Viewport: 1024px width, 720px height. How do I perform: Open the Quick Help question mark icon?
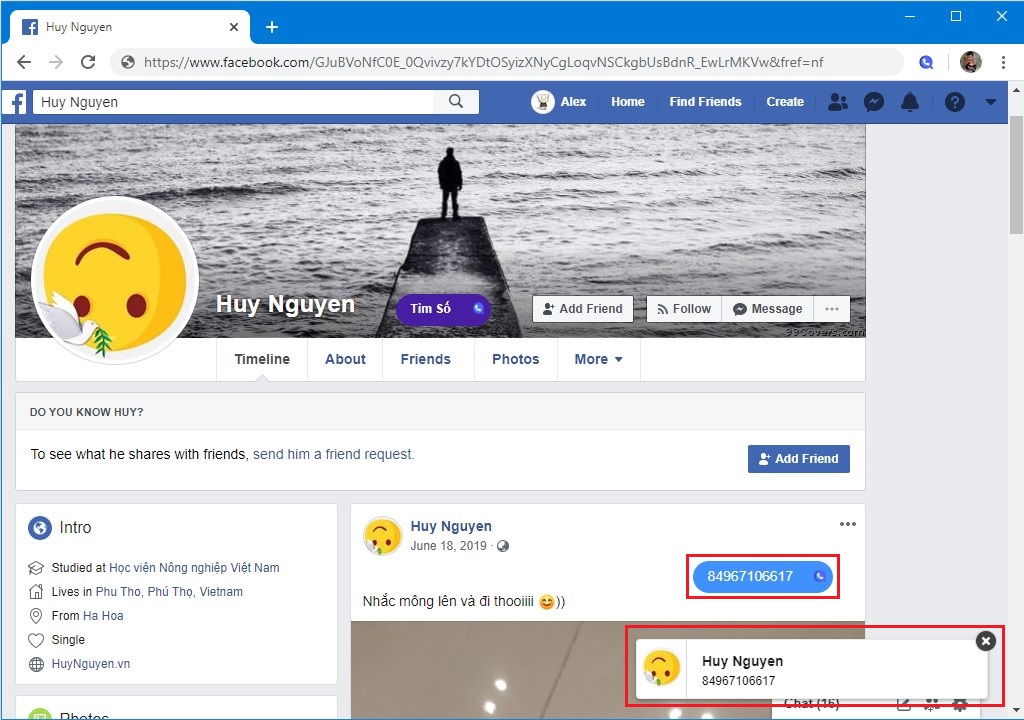coord(955,102)
